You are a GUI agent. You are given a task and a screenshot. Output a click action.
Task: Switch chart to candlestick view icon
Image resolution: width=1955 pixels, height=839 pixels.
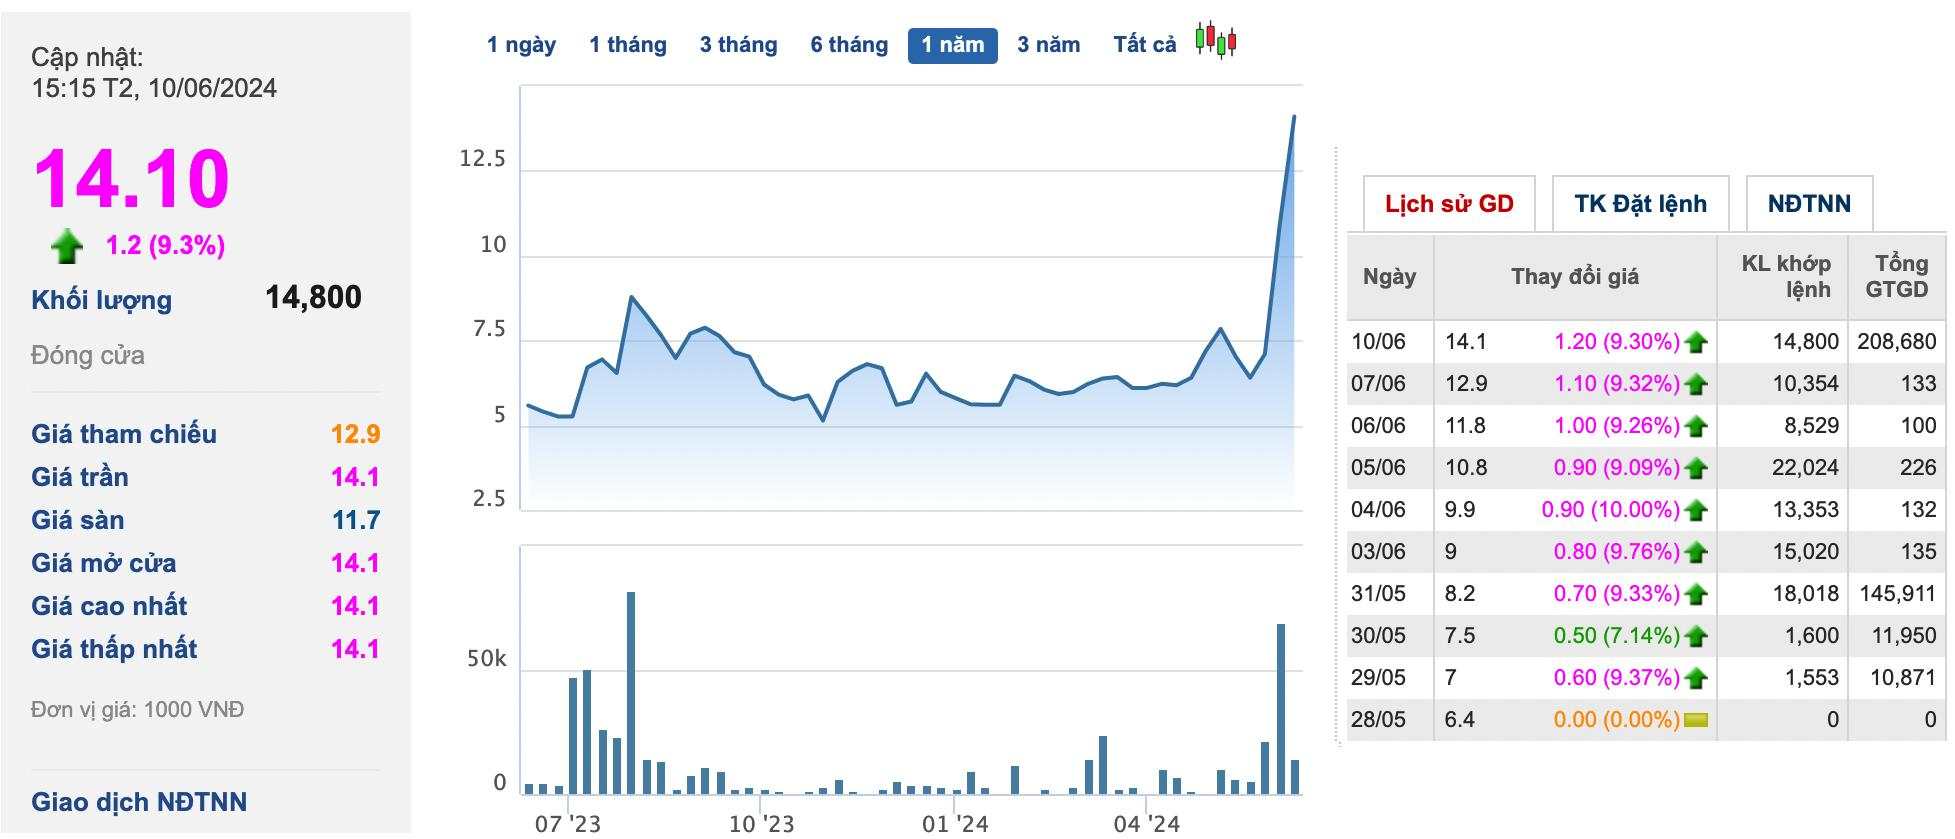point(1216,41)
